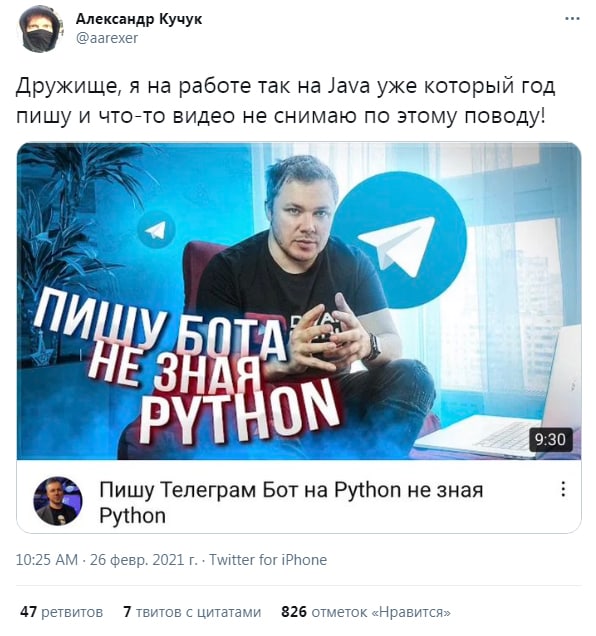This screenshot has height=636, width=596.
Task: Open video title Пишу Телеграм Бот на Python
Action: [291, 503]
